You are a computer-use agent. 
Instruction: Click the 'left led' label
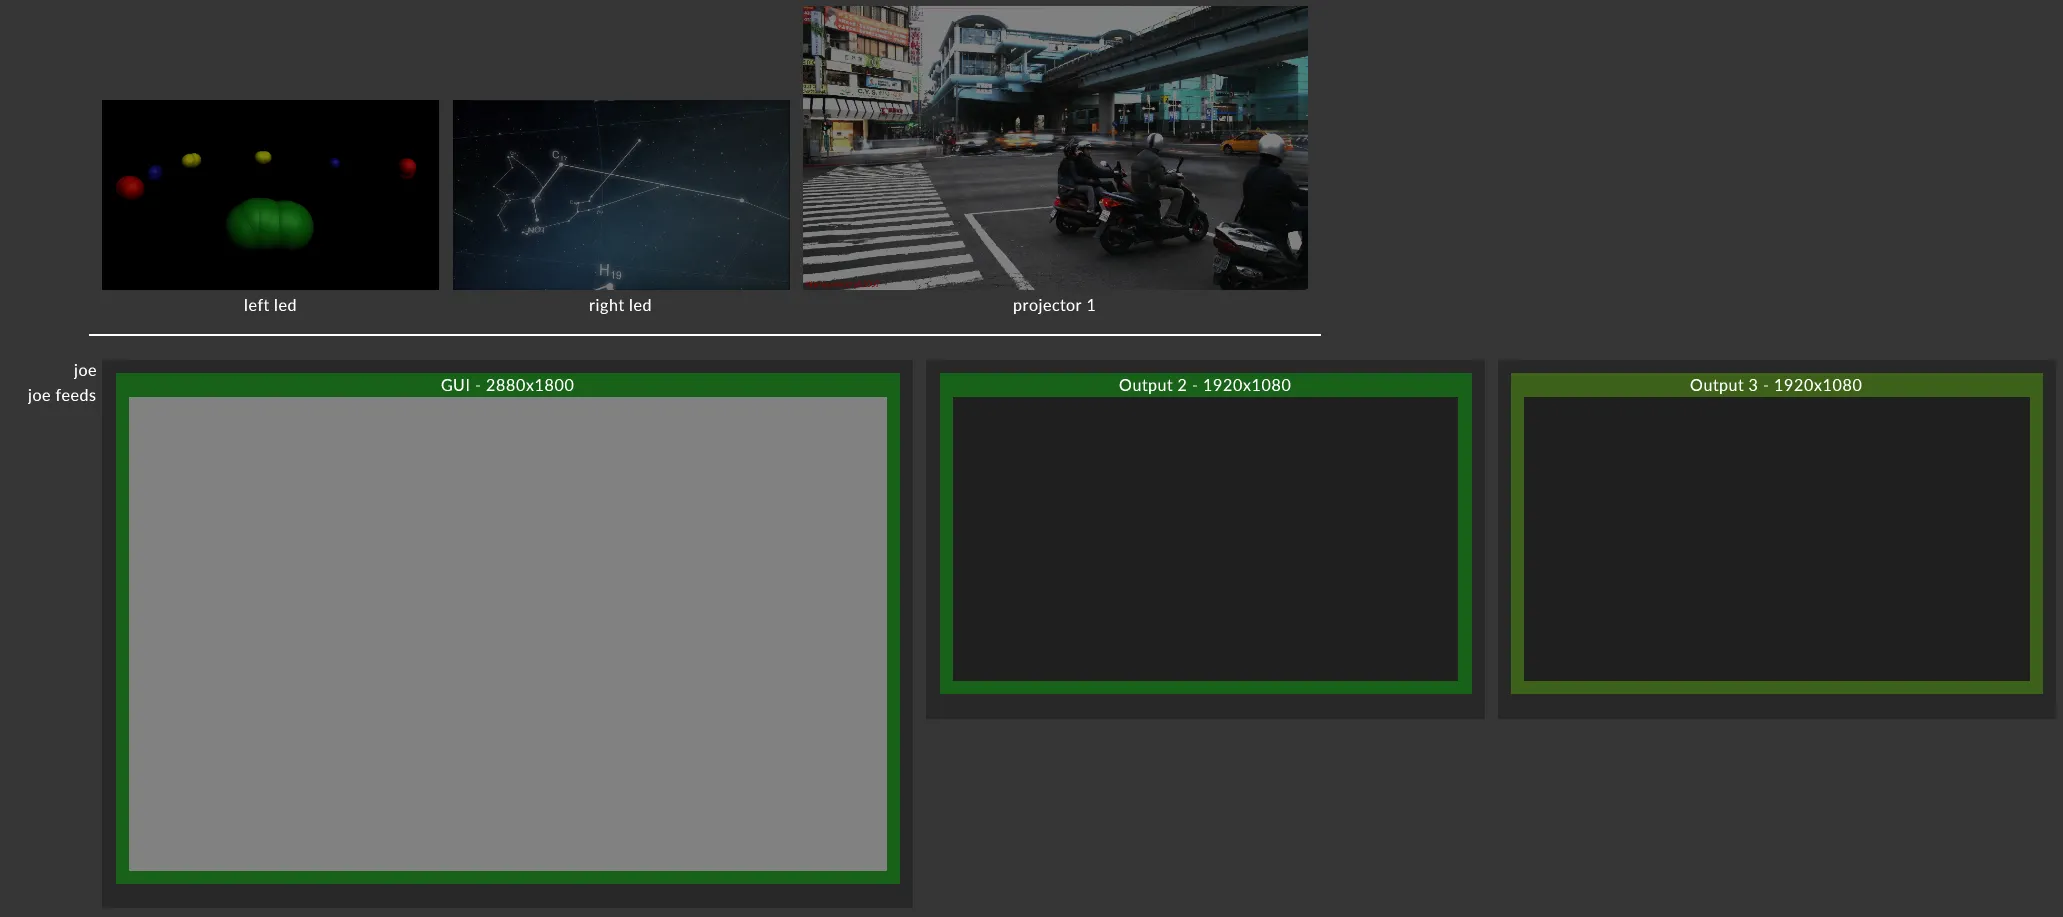coord(270,306)
